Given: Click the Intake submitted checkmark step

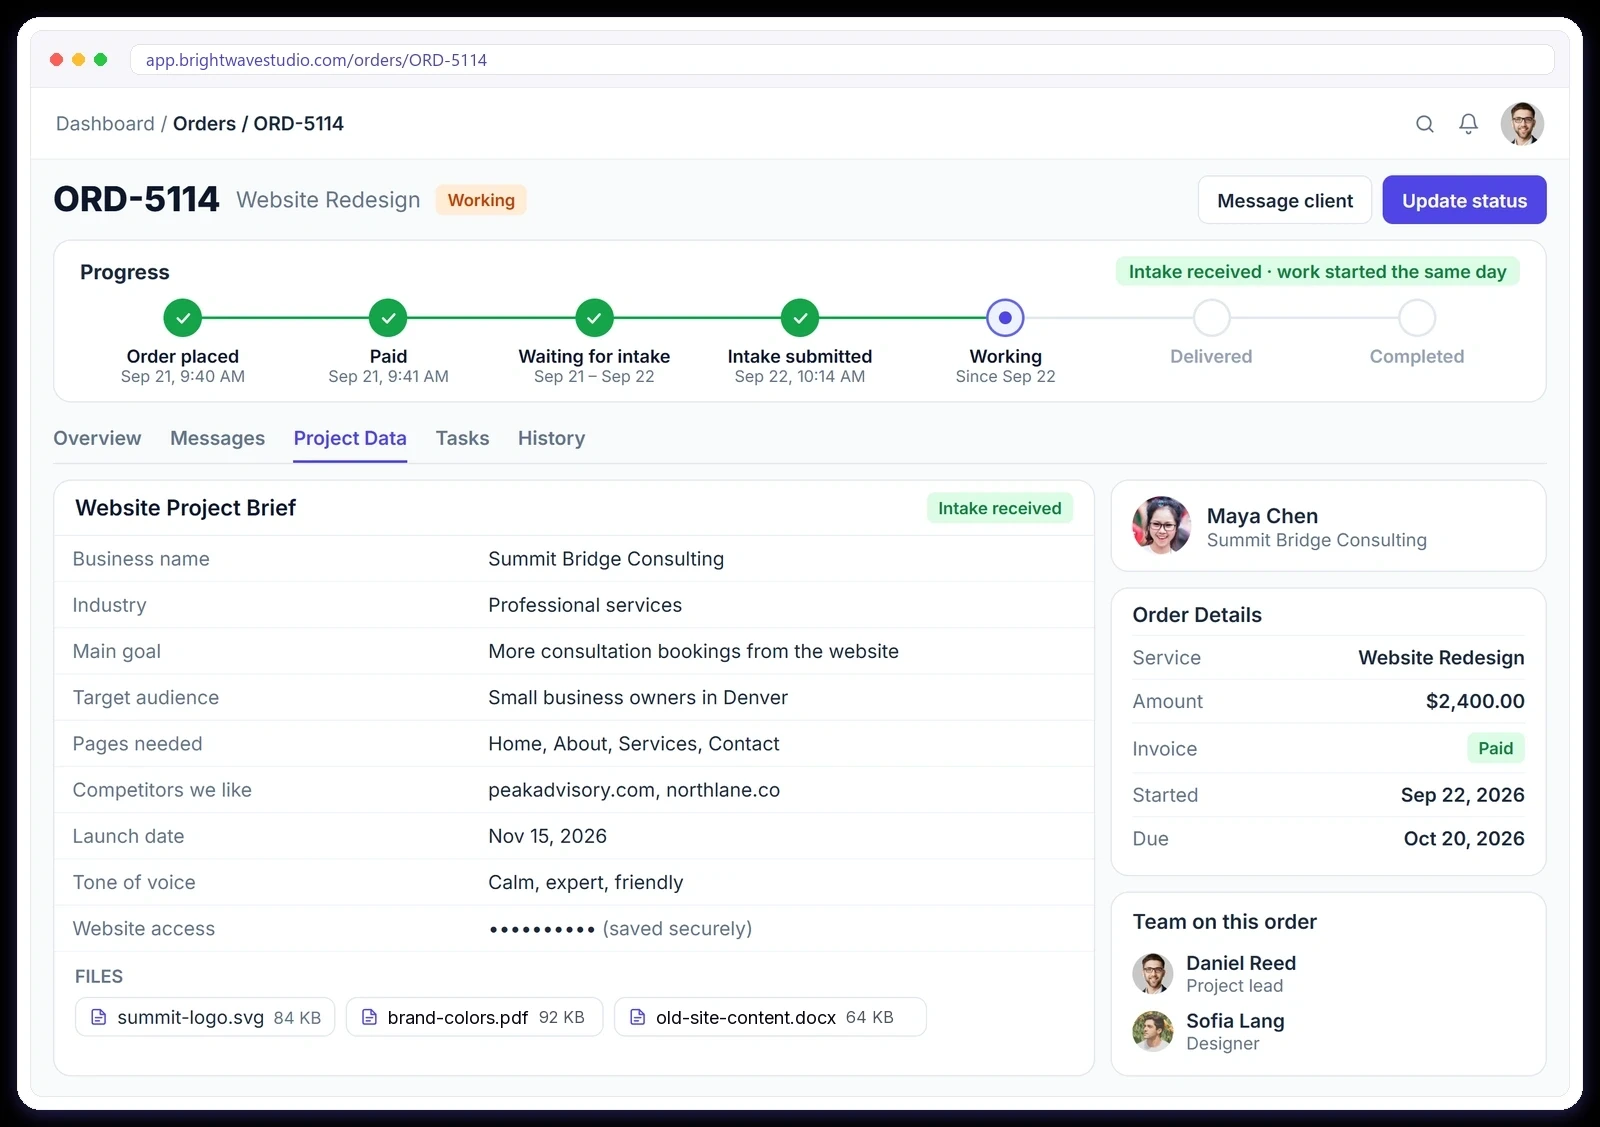Looking at the screenshot, I should tap(800, 318).
